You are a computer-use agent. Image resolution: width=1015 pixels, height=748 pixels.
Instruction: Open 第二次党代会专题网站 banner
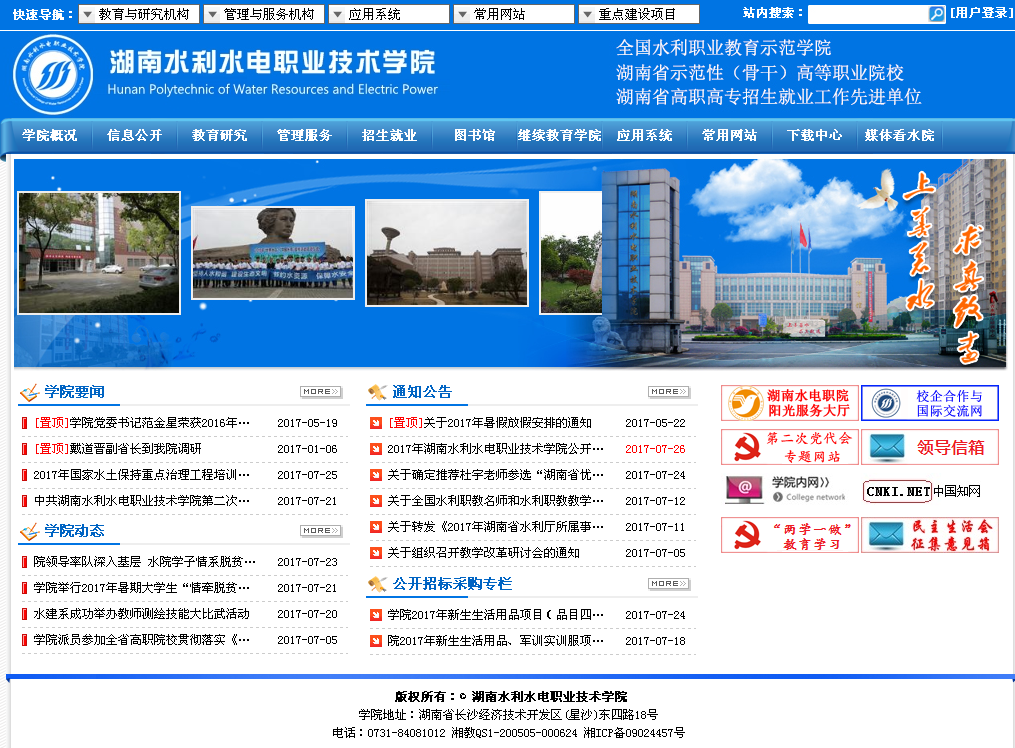tap(789, 447)
